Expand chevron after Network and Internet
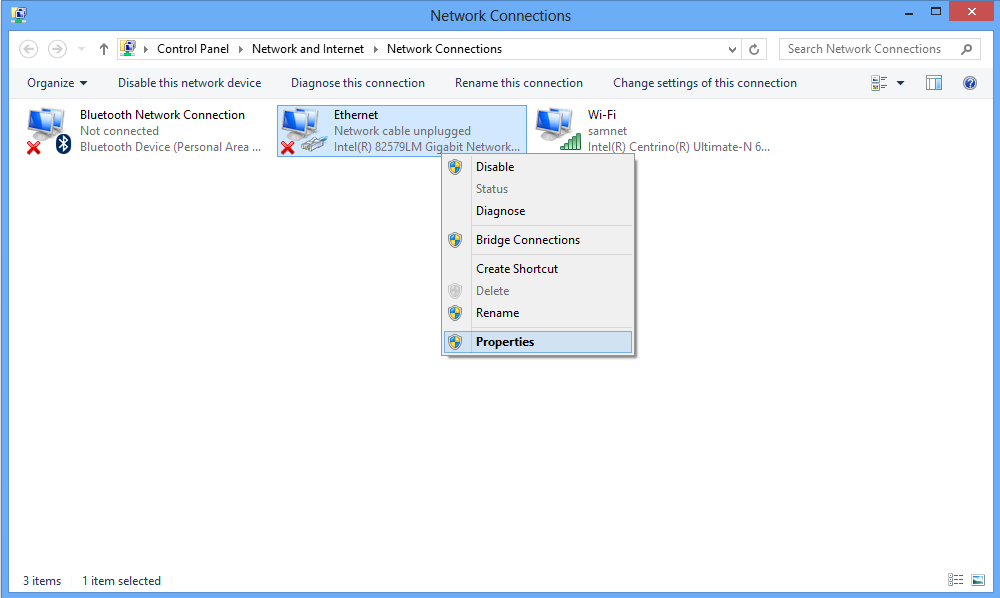The height and width of the screenshot is (598, 1000). (376, 49)
